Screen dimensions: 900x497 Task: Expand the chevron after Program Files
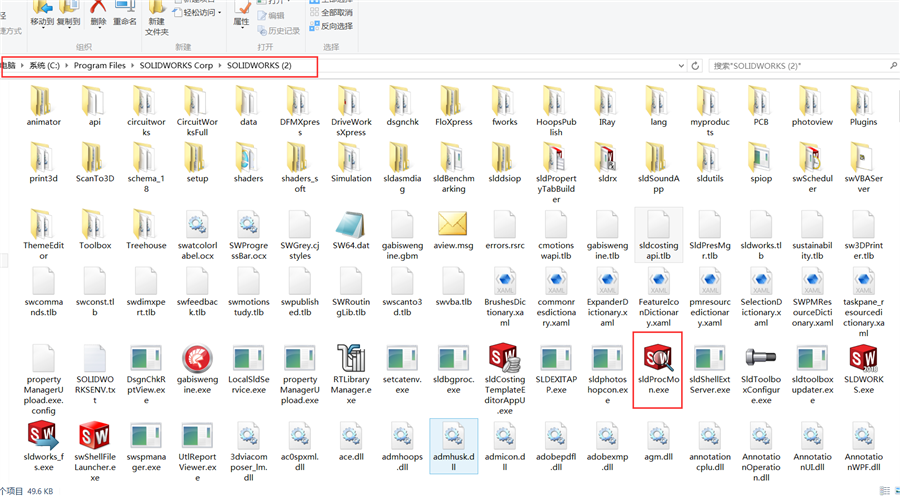[133, 65]
